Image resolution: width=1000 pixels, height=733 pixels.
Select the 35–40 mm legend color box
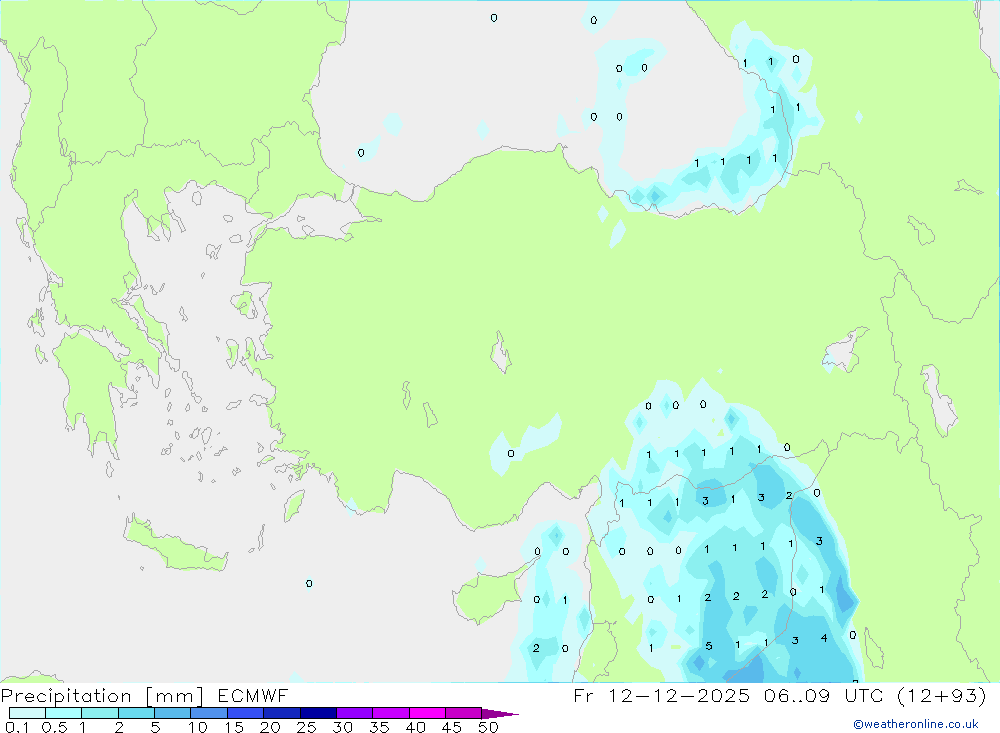(391, 713)
